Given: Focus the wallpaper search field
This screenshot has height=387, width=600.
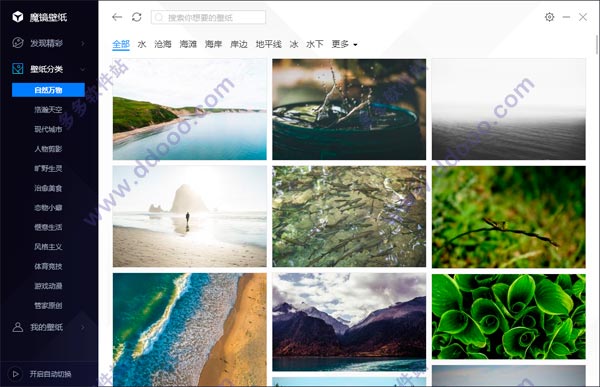Looking at the screenshot, I should [208, 18].
